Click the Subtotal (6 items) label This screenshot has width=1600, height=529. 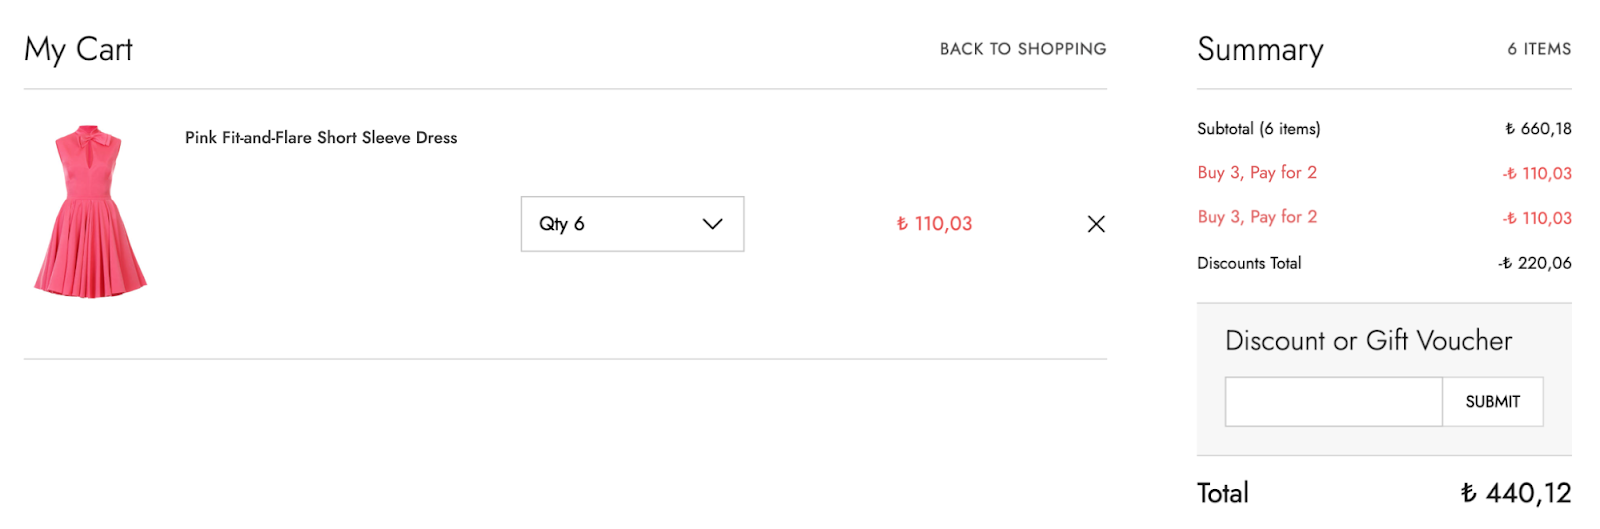[1258, 129]
